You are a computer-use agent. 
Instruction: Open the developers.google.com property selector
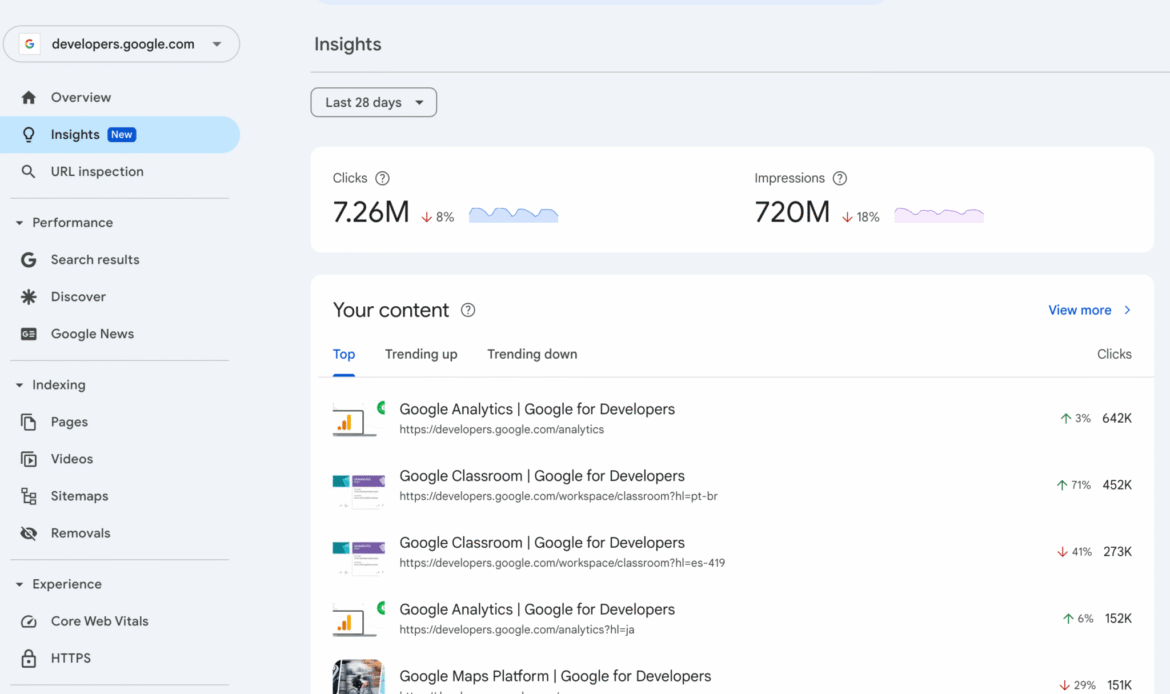click(x=121, y=44)
